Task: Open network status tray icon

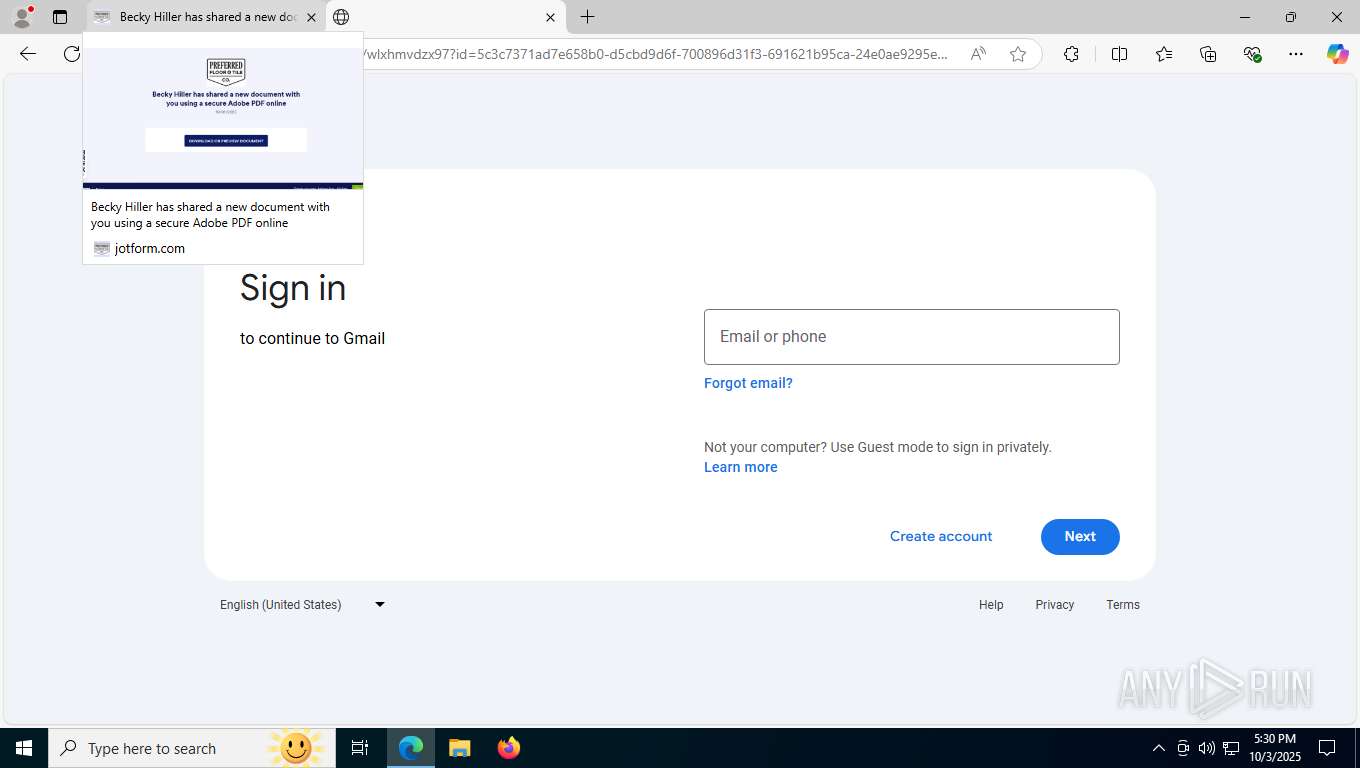Action: point(1231,748)
